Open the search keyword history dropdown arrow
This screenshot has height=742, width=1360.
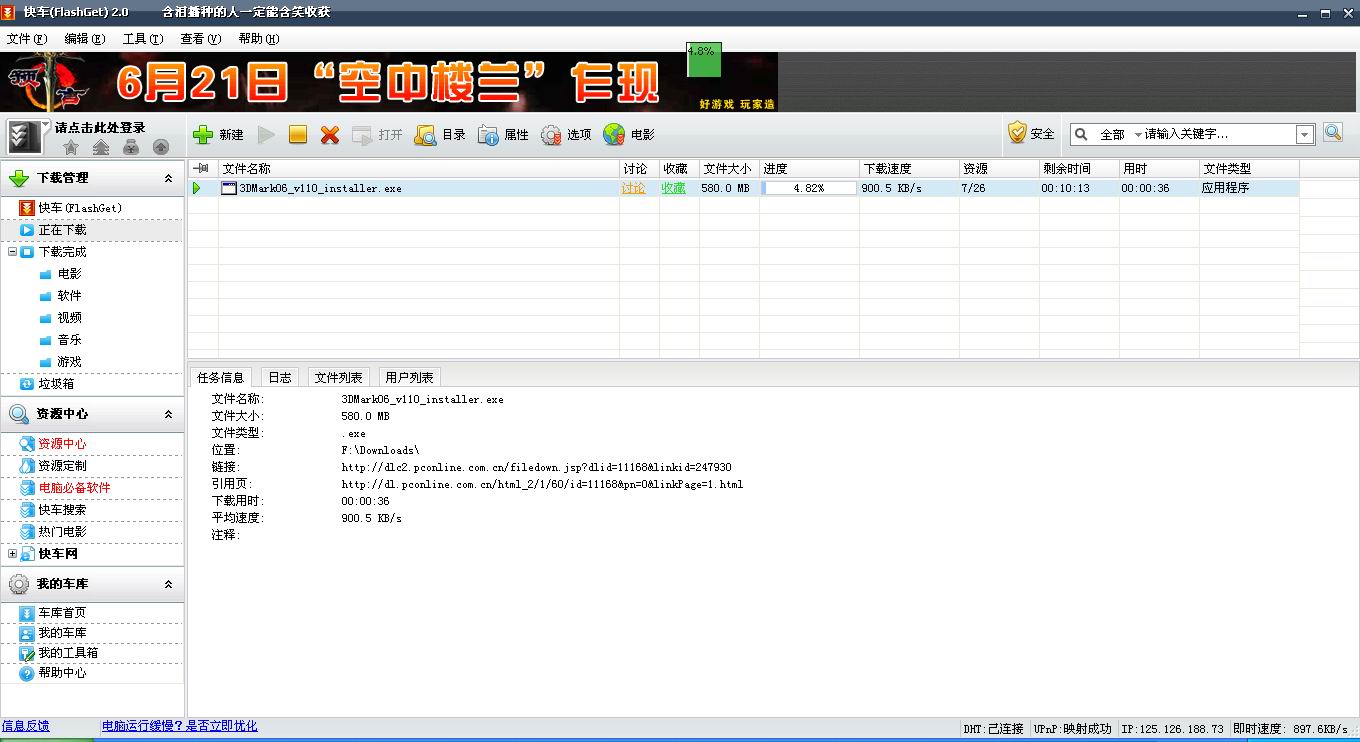point(1305,134)
